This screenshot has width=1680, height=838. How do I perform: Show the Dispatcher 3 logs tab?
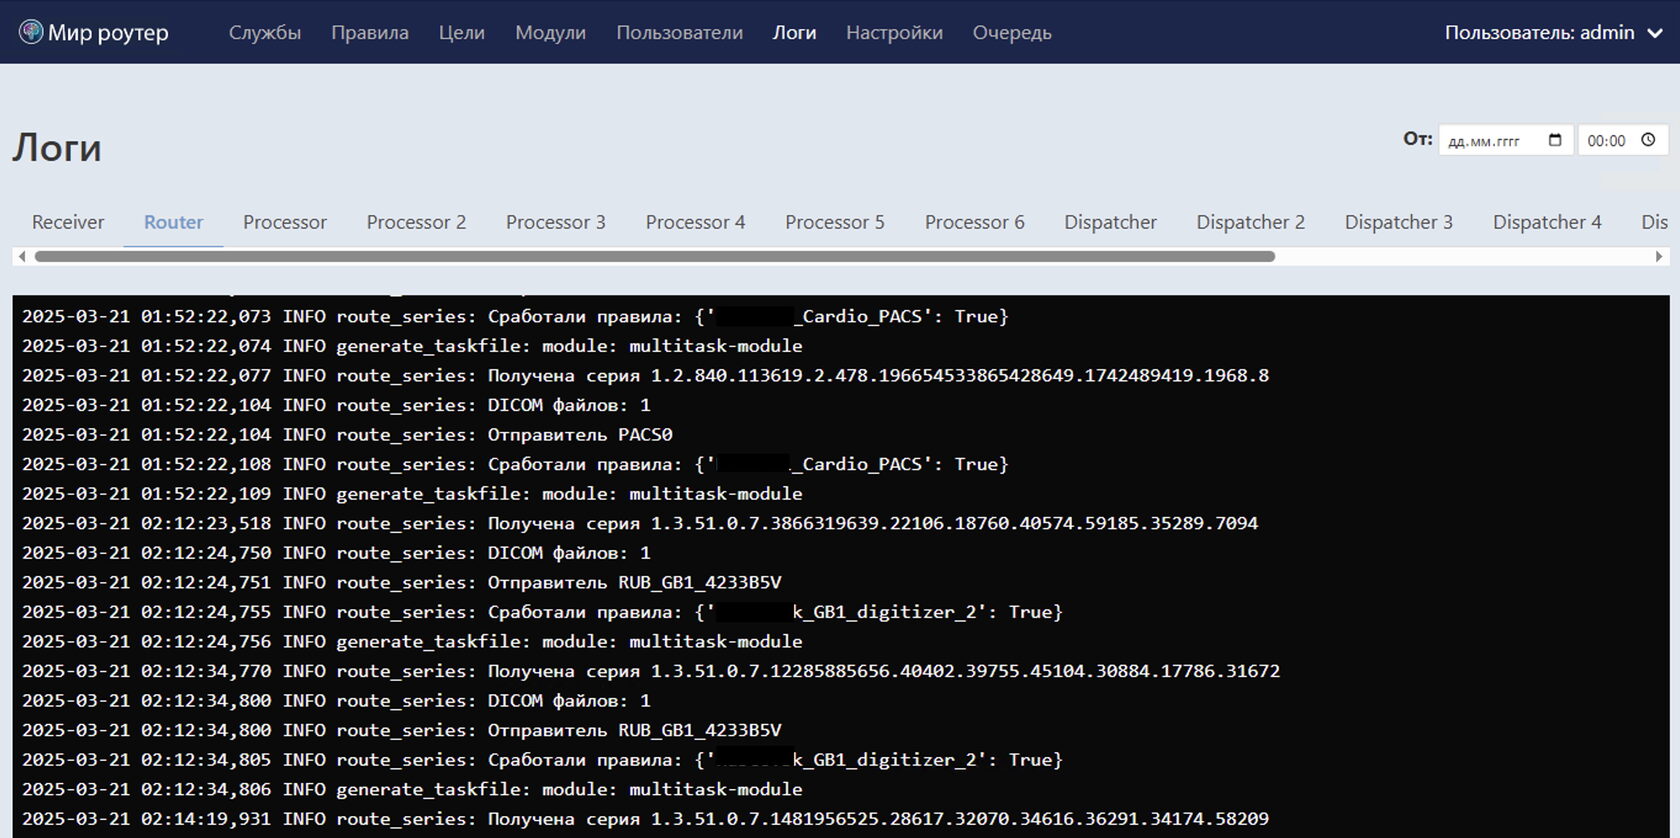[1399, 222]
